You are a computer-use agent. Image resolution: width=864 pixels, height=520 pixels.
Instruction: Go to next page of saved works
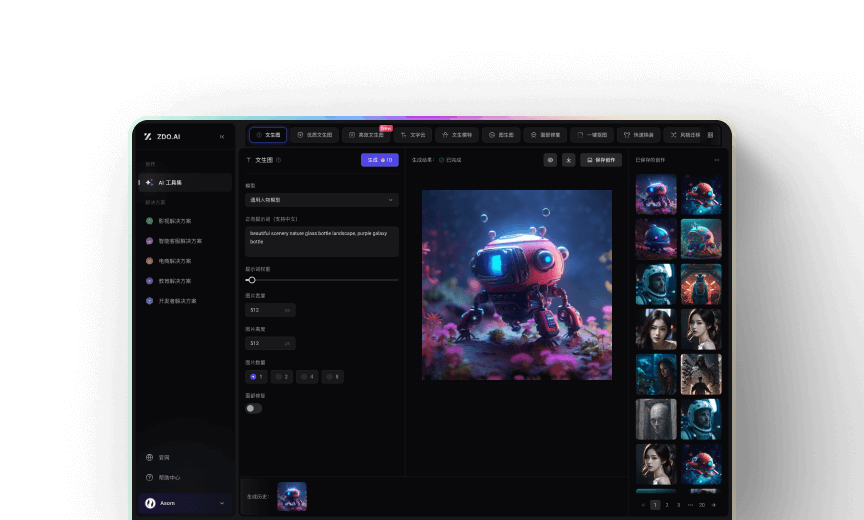tap(713, 505)
